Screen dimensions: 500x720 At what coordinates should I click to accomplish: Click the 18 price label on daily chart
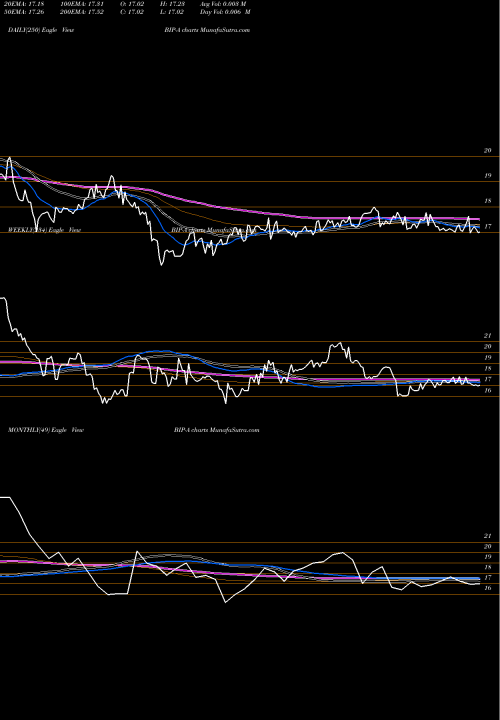pyautogui.click(x=488, y=201)
